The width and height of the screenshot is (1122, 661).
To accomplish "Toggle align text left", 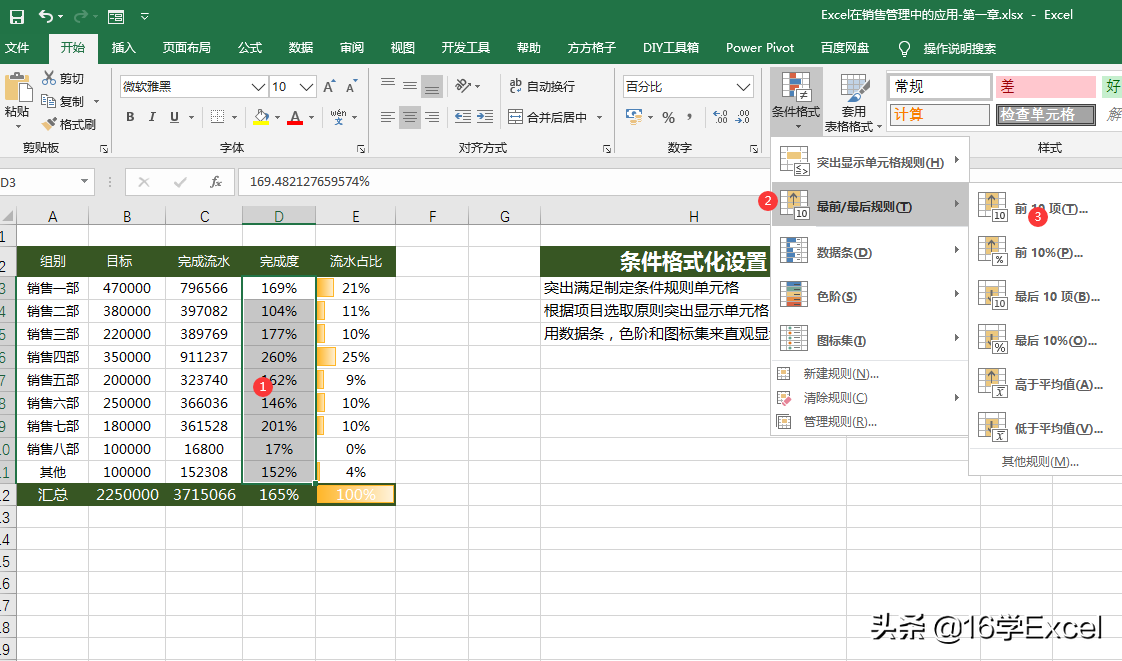I will [x=387, y=117].
